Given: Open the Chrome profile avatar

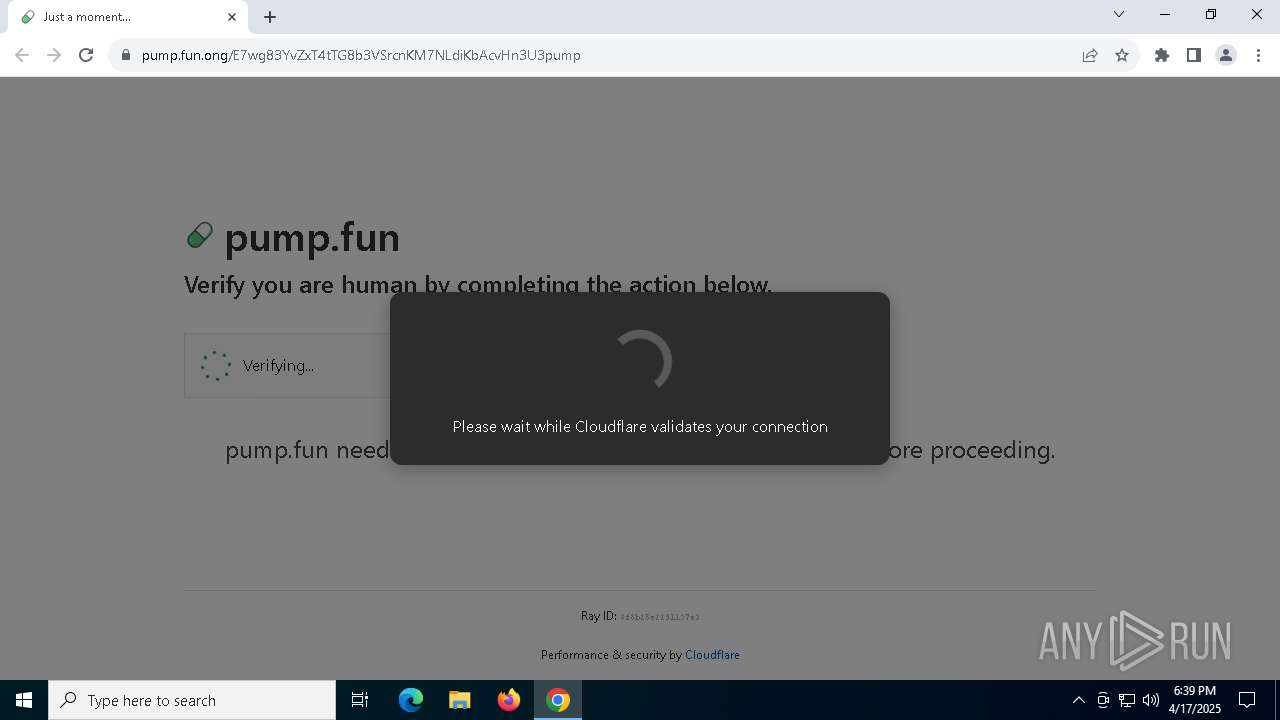Looking at the screenshot, I should pos(1226,55).
